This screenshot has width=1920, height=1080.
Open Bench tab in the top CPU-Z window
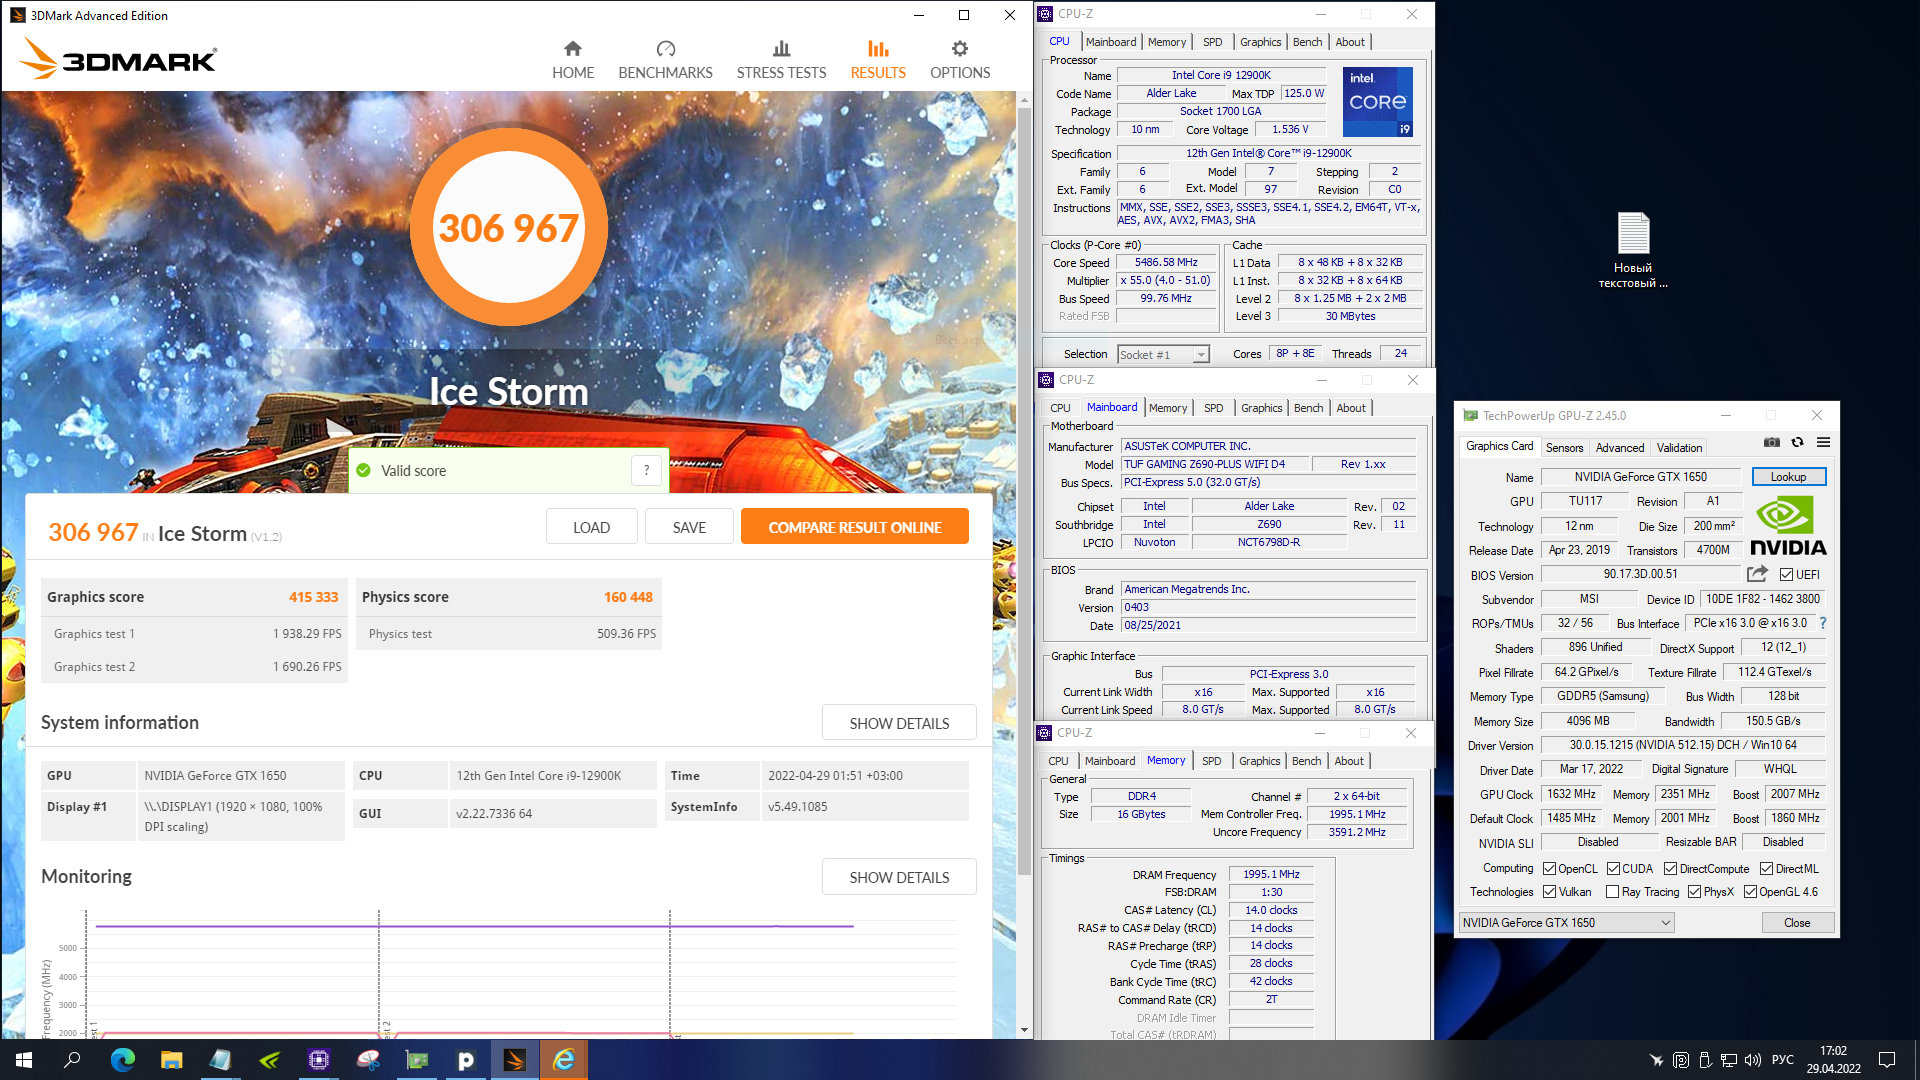1307,42
